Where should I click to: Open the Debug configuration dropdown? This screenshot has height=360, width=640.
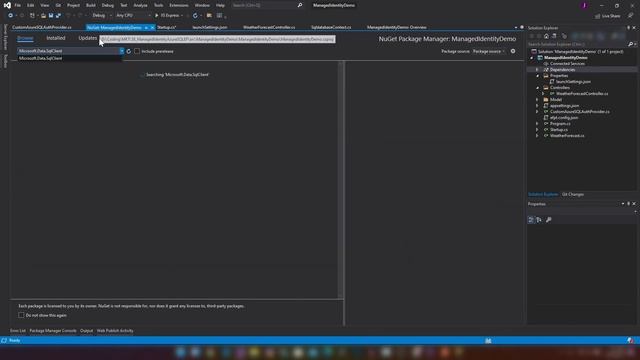pyautogui.click(x=102, y=16)
